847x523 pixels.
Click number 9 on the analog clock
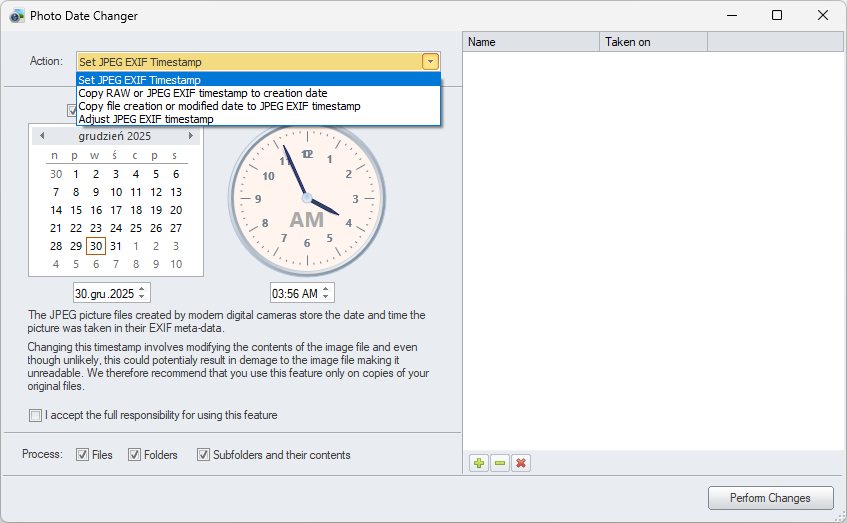pyautogui.click(x=258, y=199)
